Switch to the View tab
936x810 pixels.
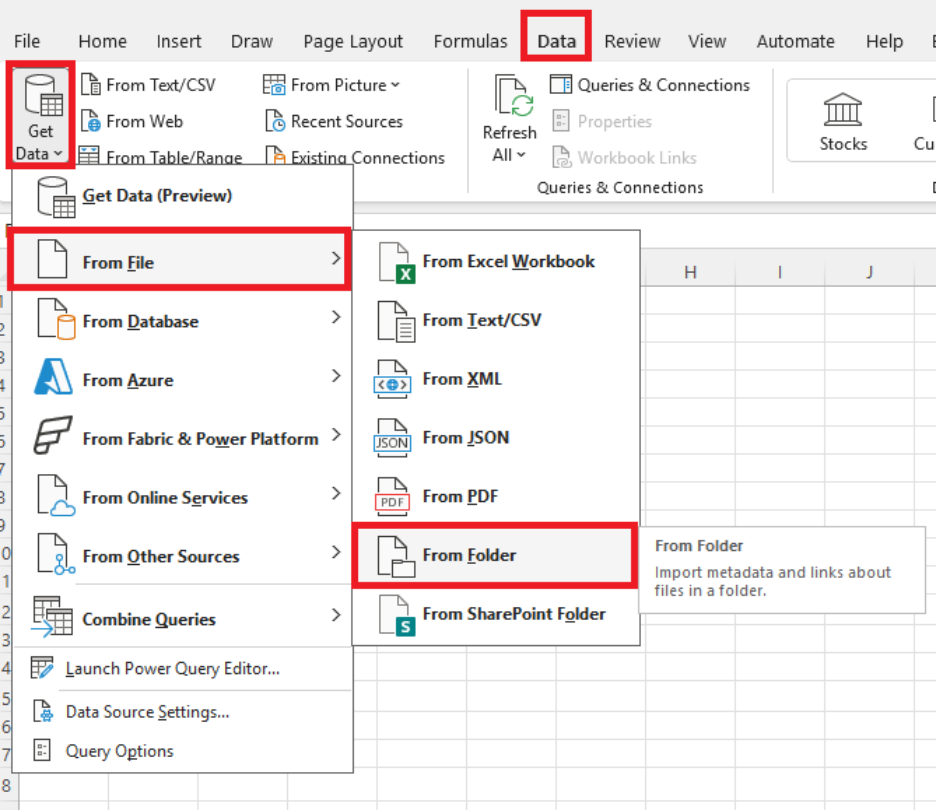coord(707,41)
